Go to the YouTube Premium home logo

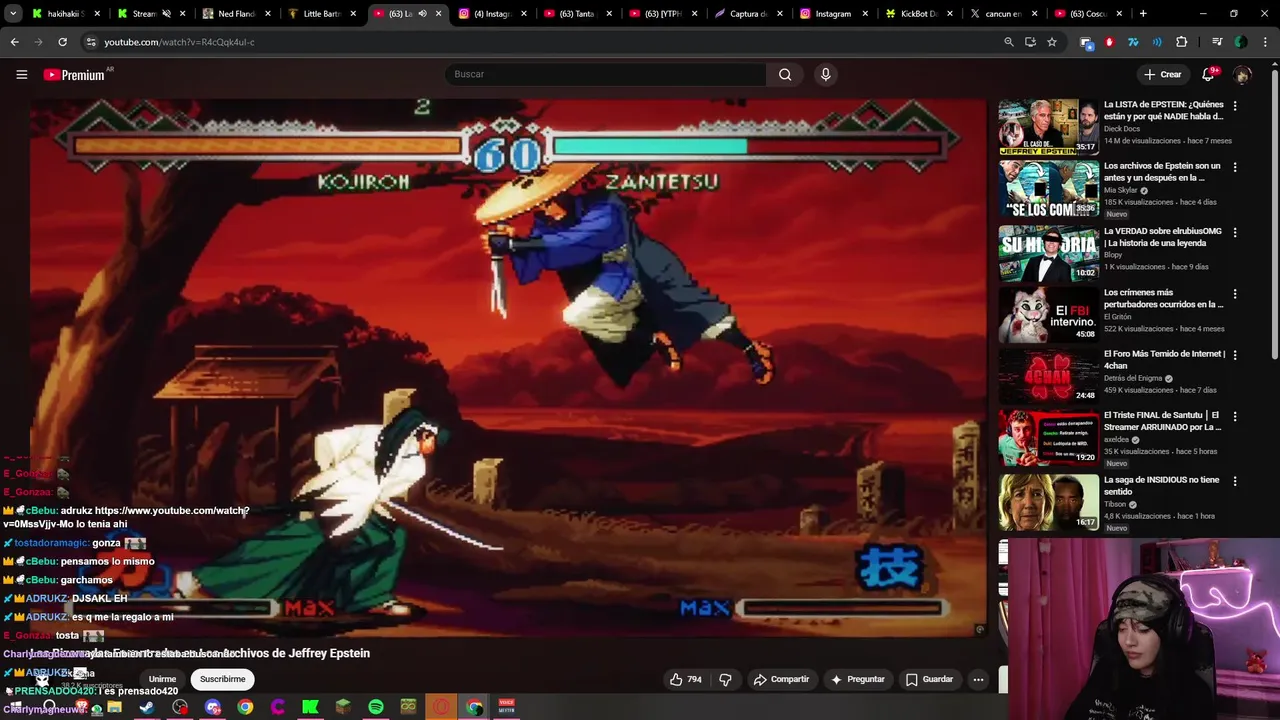click(74, 75)
